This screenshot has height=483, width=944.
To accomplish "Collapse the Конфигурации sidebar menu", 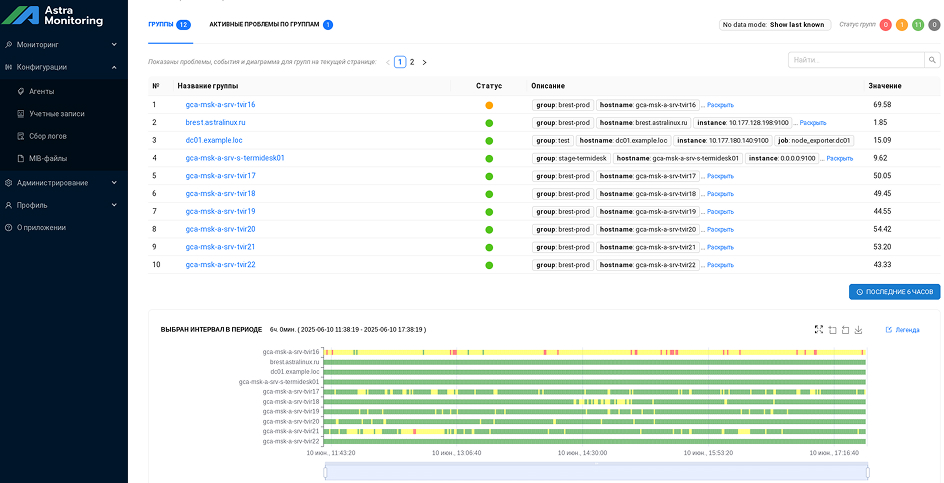I will click(x=64, y=67).
